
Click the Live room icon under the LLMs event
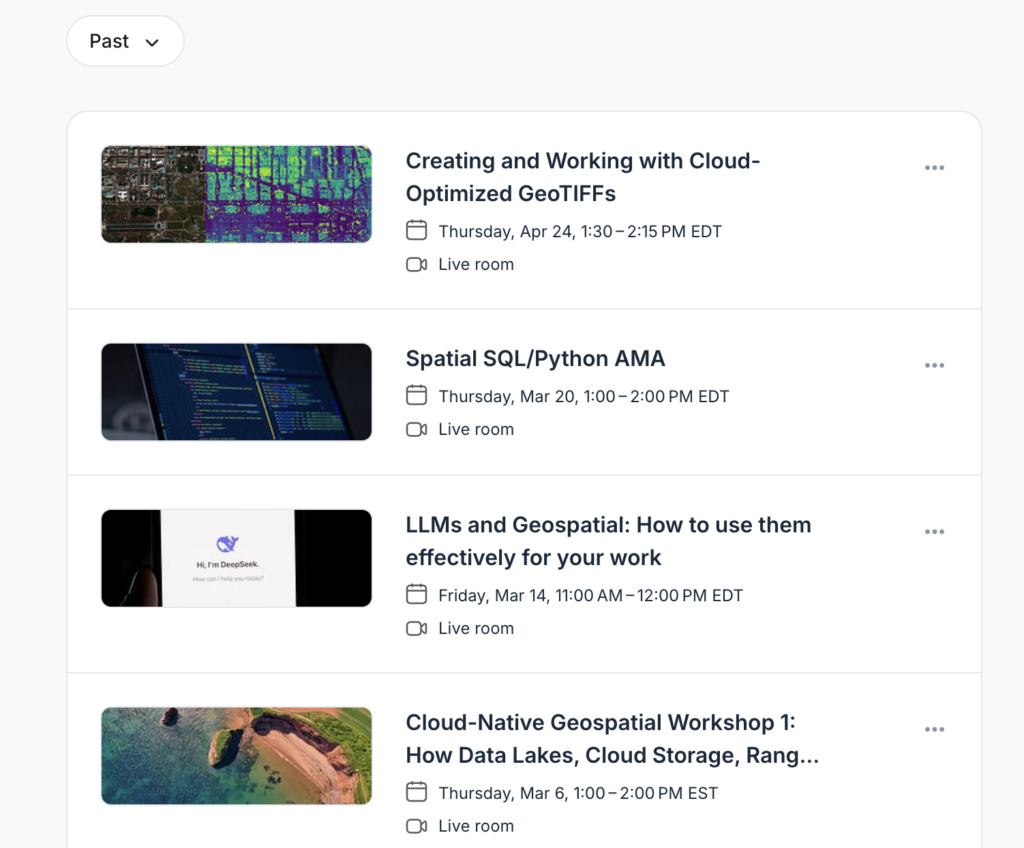tap(417, 627)
